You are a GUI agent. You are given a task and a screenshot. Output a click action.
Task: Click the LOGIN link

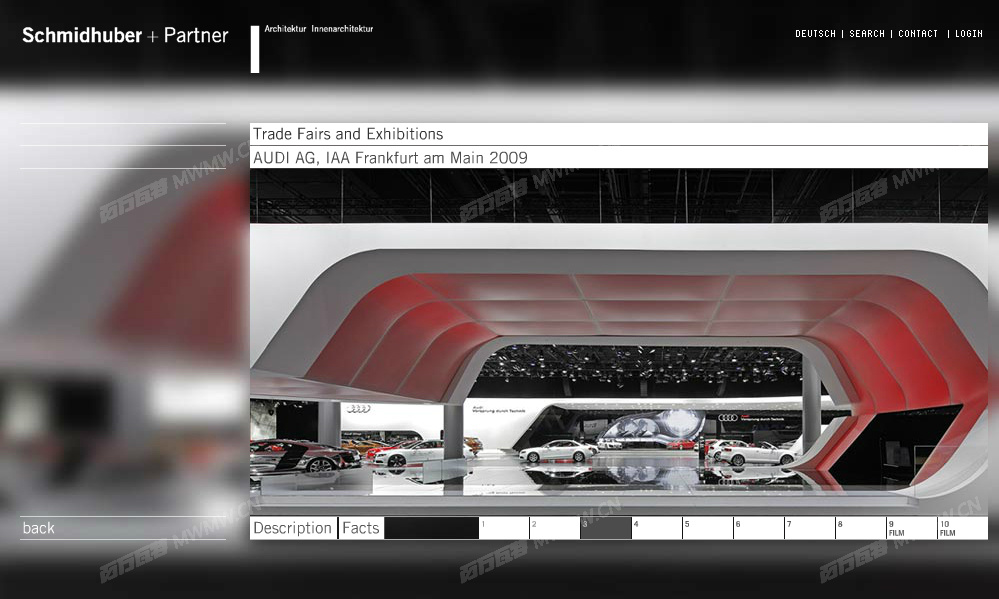click(968, 34)
